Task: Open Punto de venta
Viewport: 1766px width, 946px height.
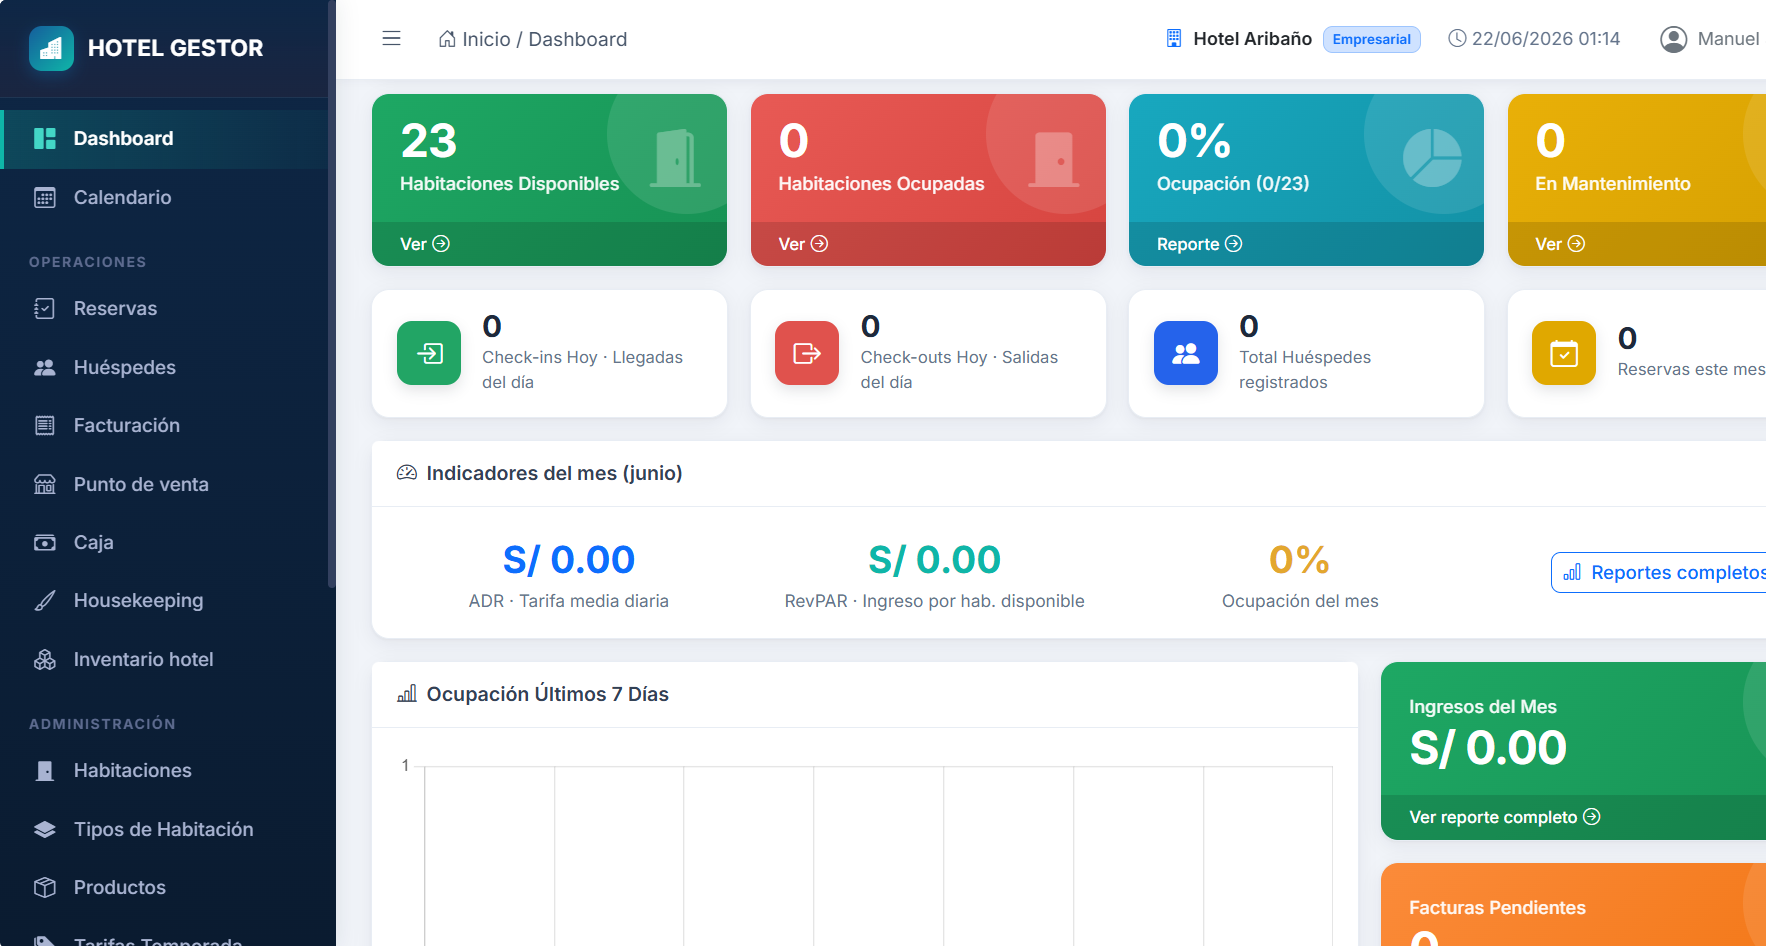Action: pyautogui.click(x=166, y=484)
